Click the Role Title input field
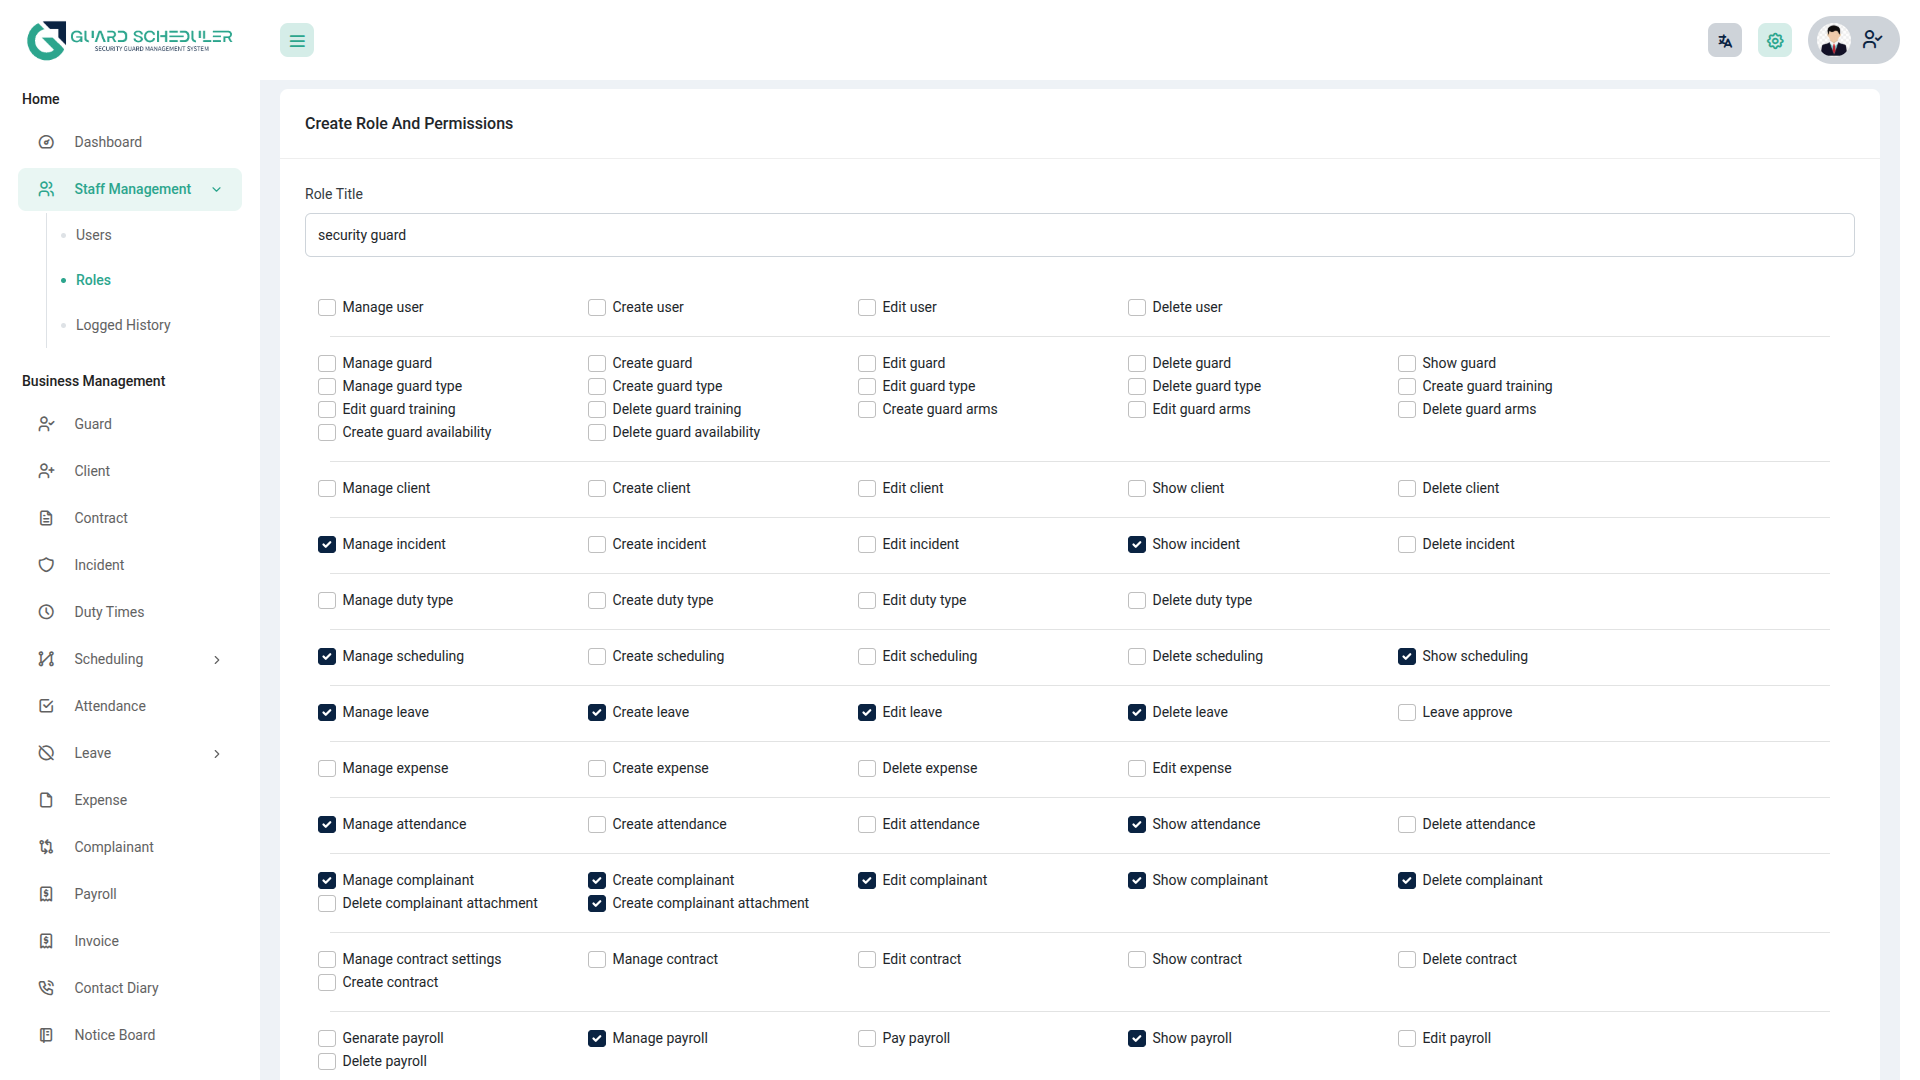Image resolution: width=1920 pixels, height=1080 pixels. (1079, 235)
